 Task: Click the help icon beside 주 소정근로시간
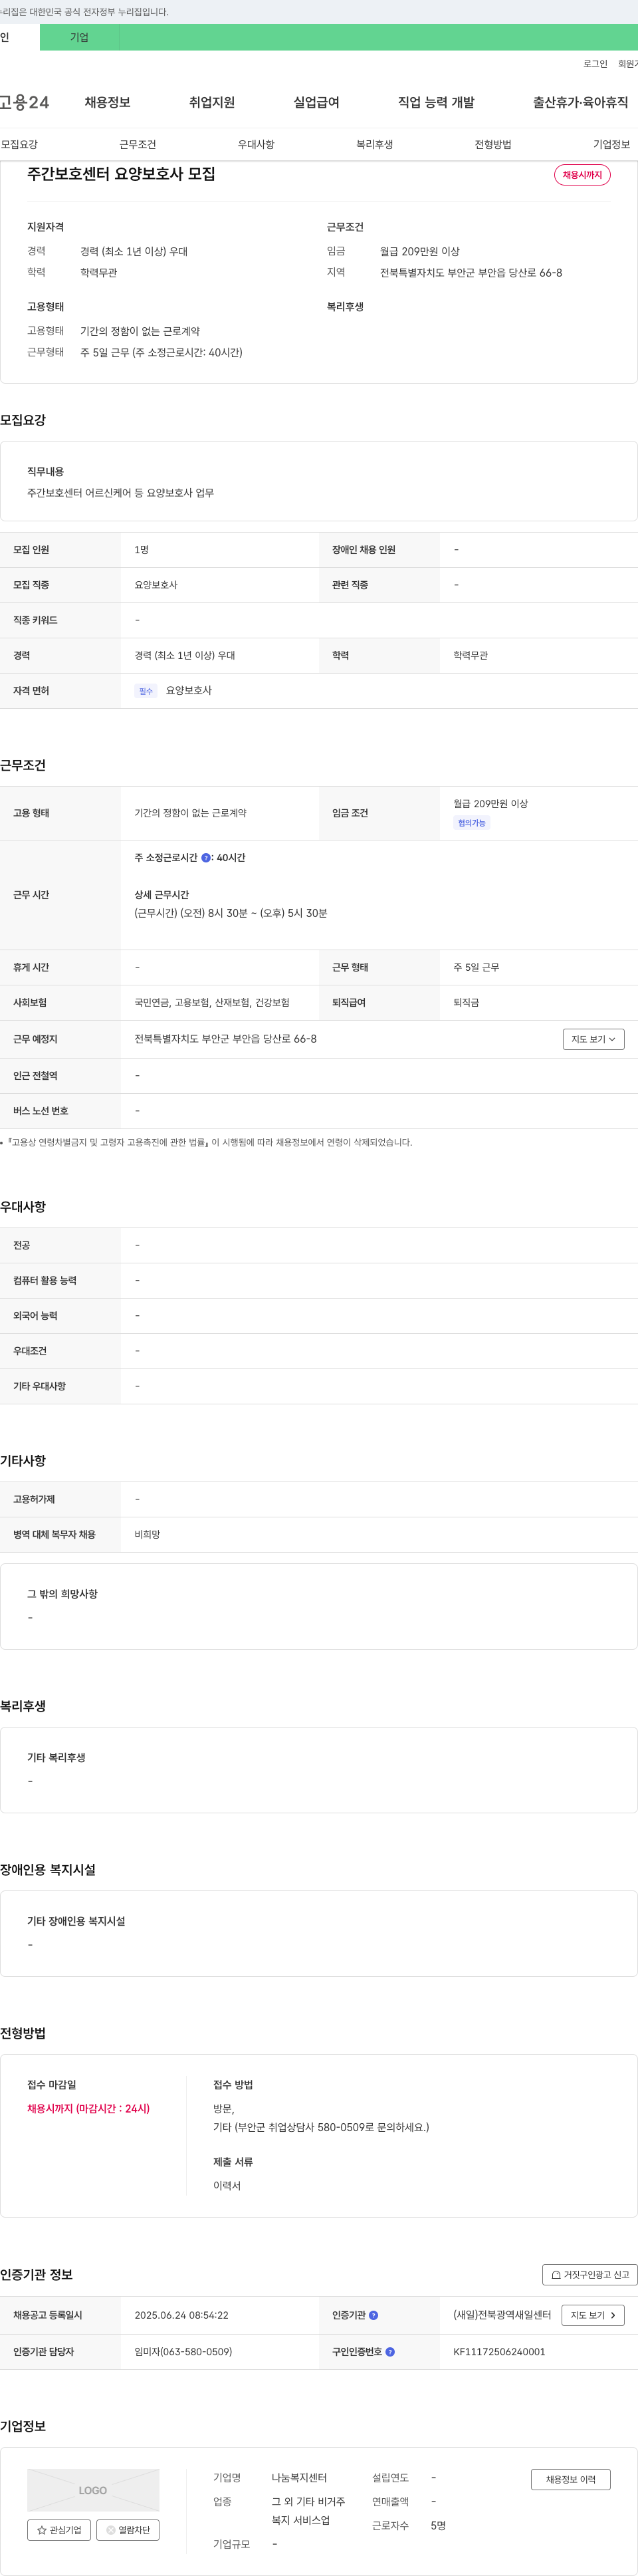pyautogui.click(x=206, y=858)
